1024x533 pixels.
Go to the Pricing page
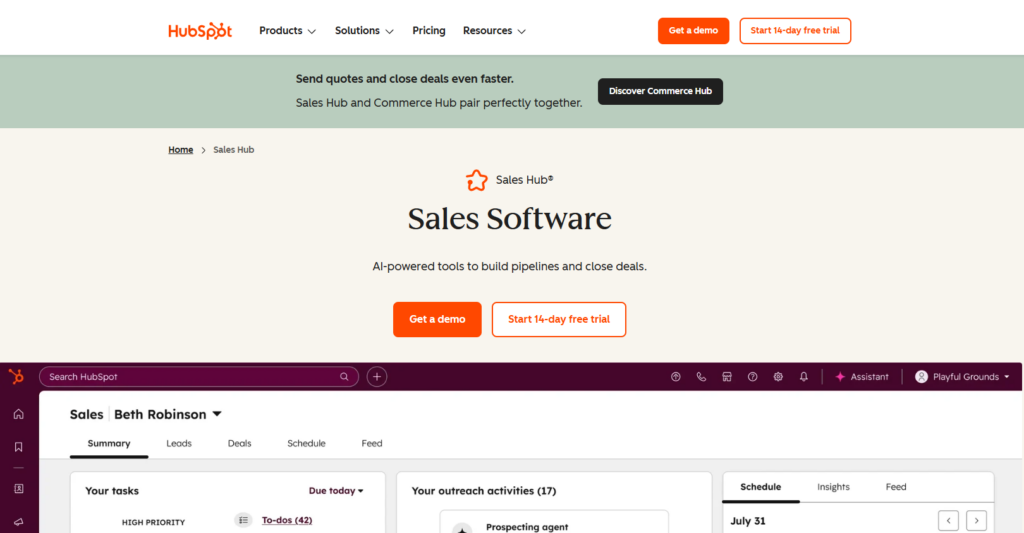tap(428, 31)
